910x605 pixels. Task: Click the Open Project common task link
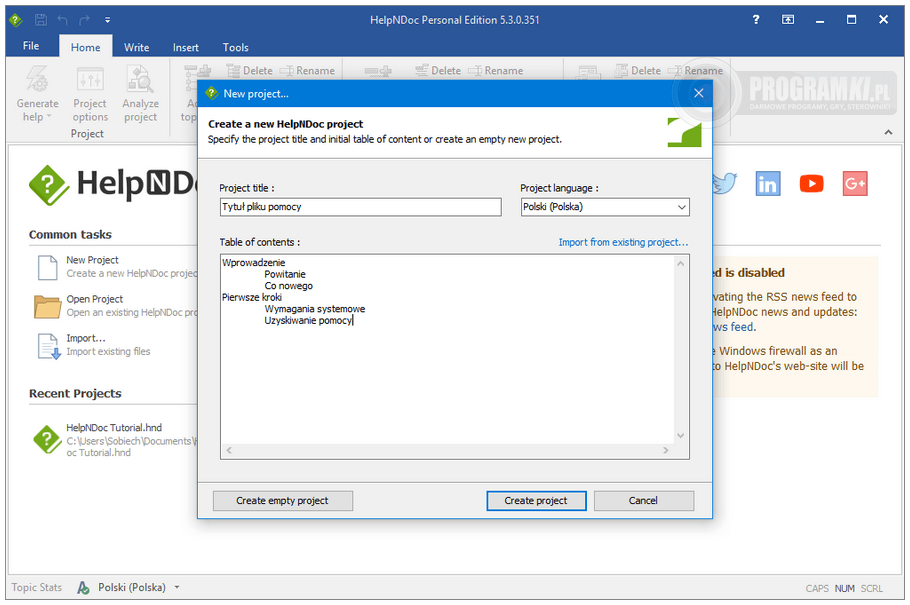[x=95, y=299]
